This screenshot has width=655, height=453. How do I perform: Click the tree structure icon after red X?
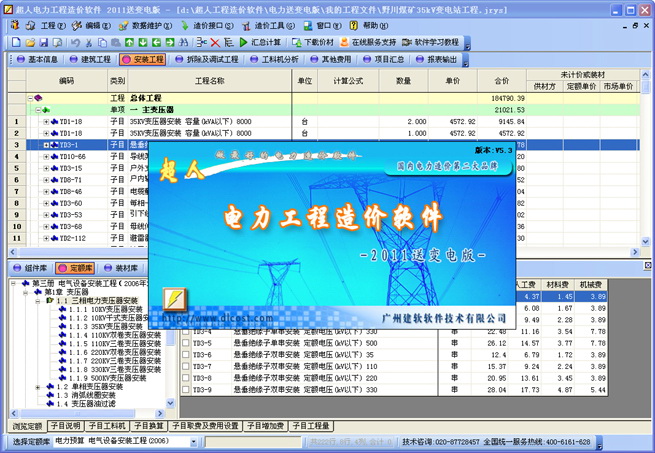click(x=228, y=42)
